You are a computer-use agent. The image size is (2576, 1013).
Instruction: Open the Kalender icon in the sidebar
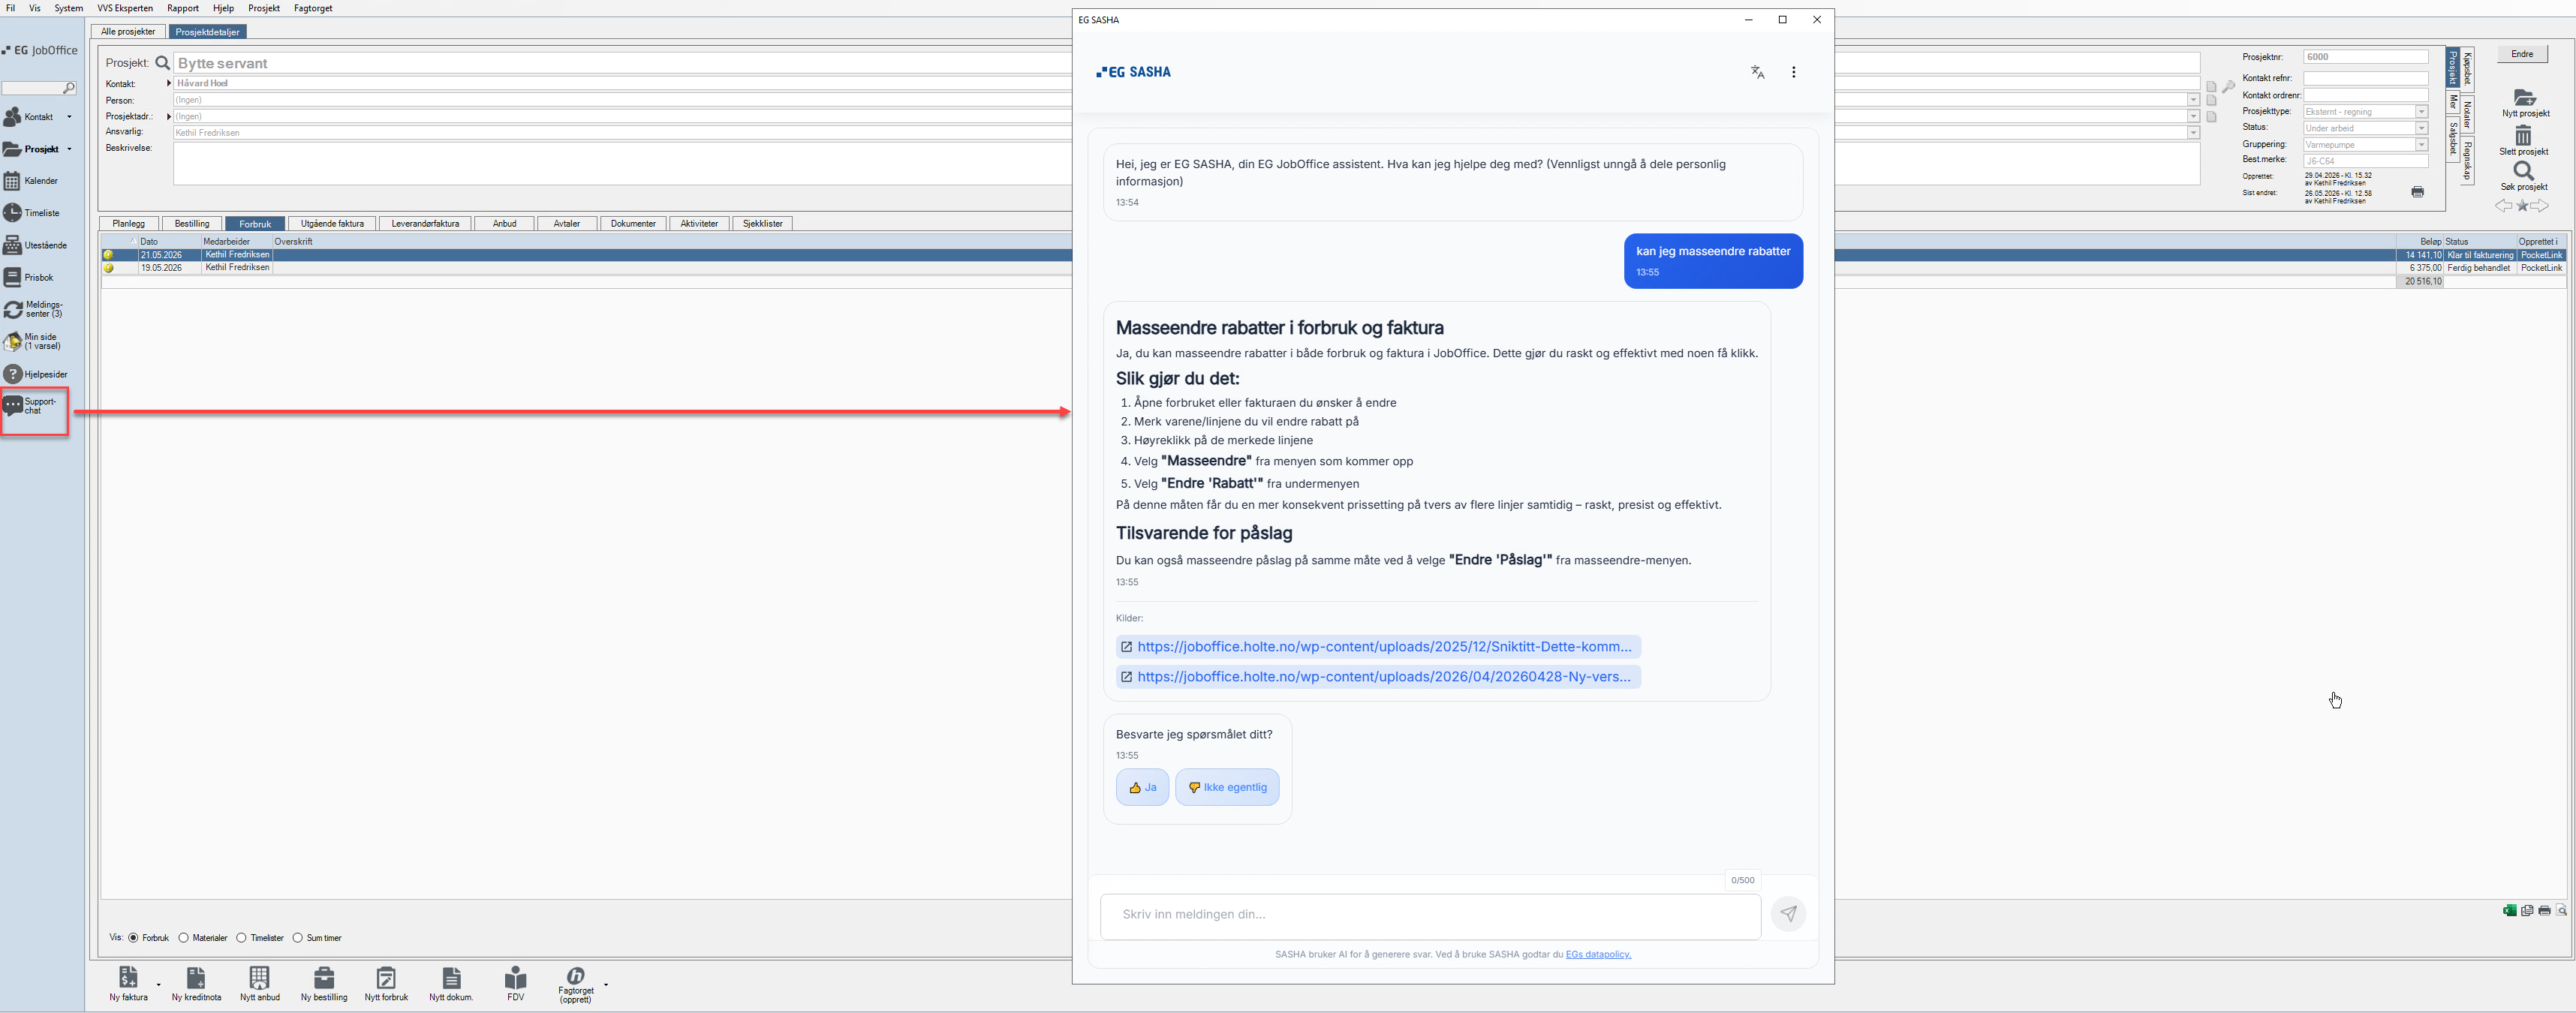click(x=12, y=181)
